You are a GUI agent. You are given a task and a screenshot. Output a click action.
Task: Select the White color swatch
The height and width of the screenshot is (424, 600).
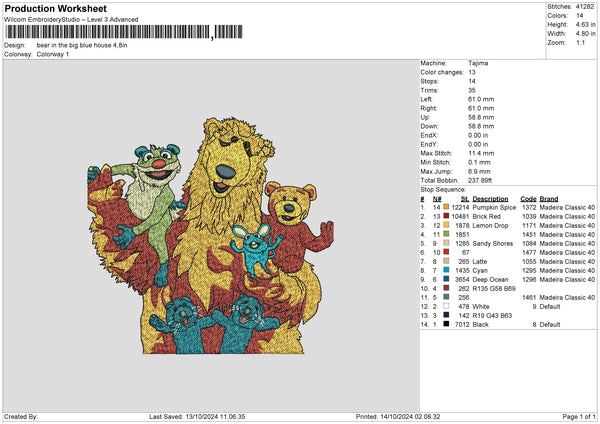click(446, 306)
